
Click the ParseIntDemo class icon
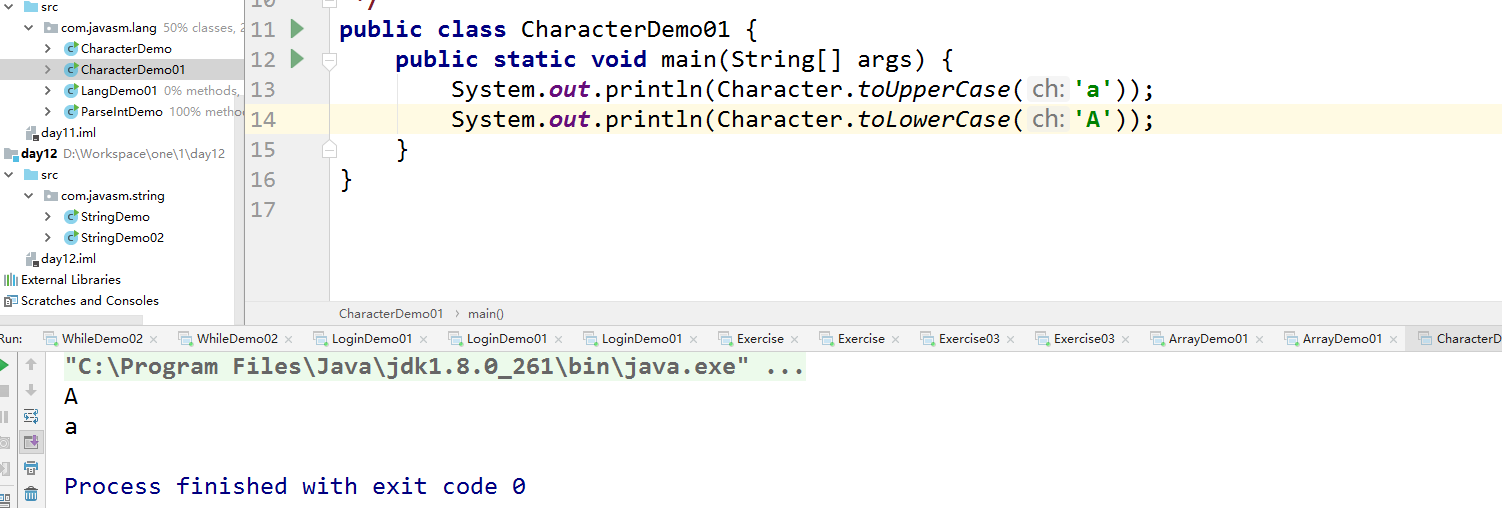coord(71,112)
